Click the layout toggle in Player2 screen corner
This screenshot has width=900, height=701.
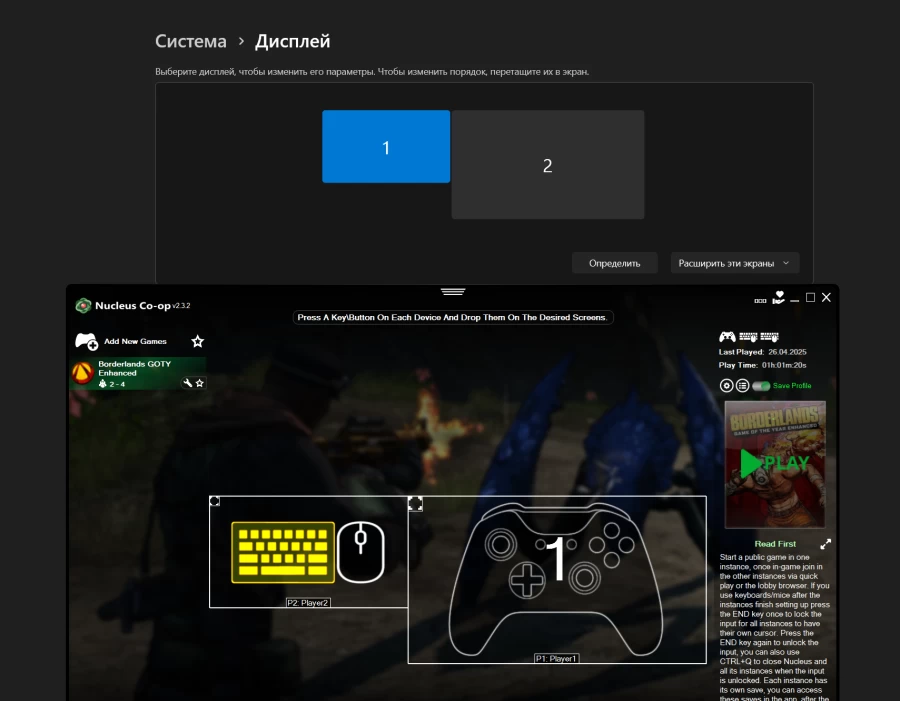(215, 502)
